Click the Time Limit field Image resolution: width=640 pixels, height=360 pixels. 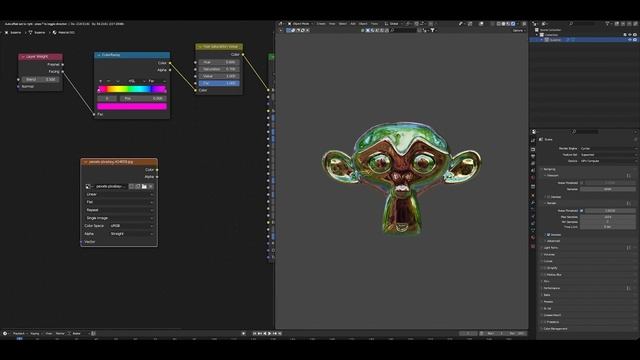[608, 227]
